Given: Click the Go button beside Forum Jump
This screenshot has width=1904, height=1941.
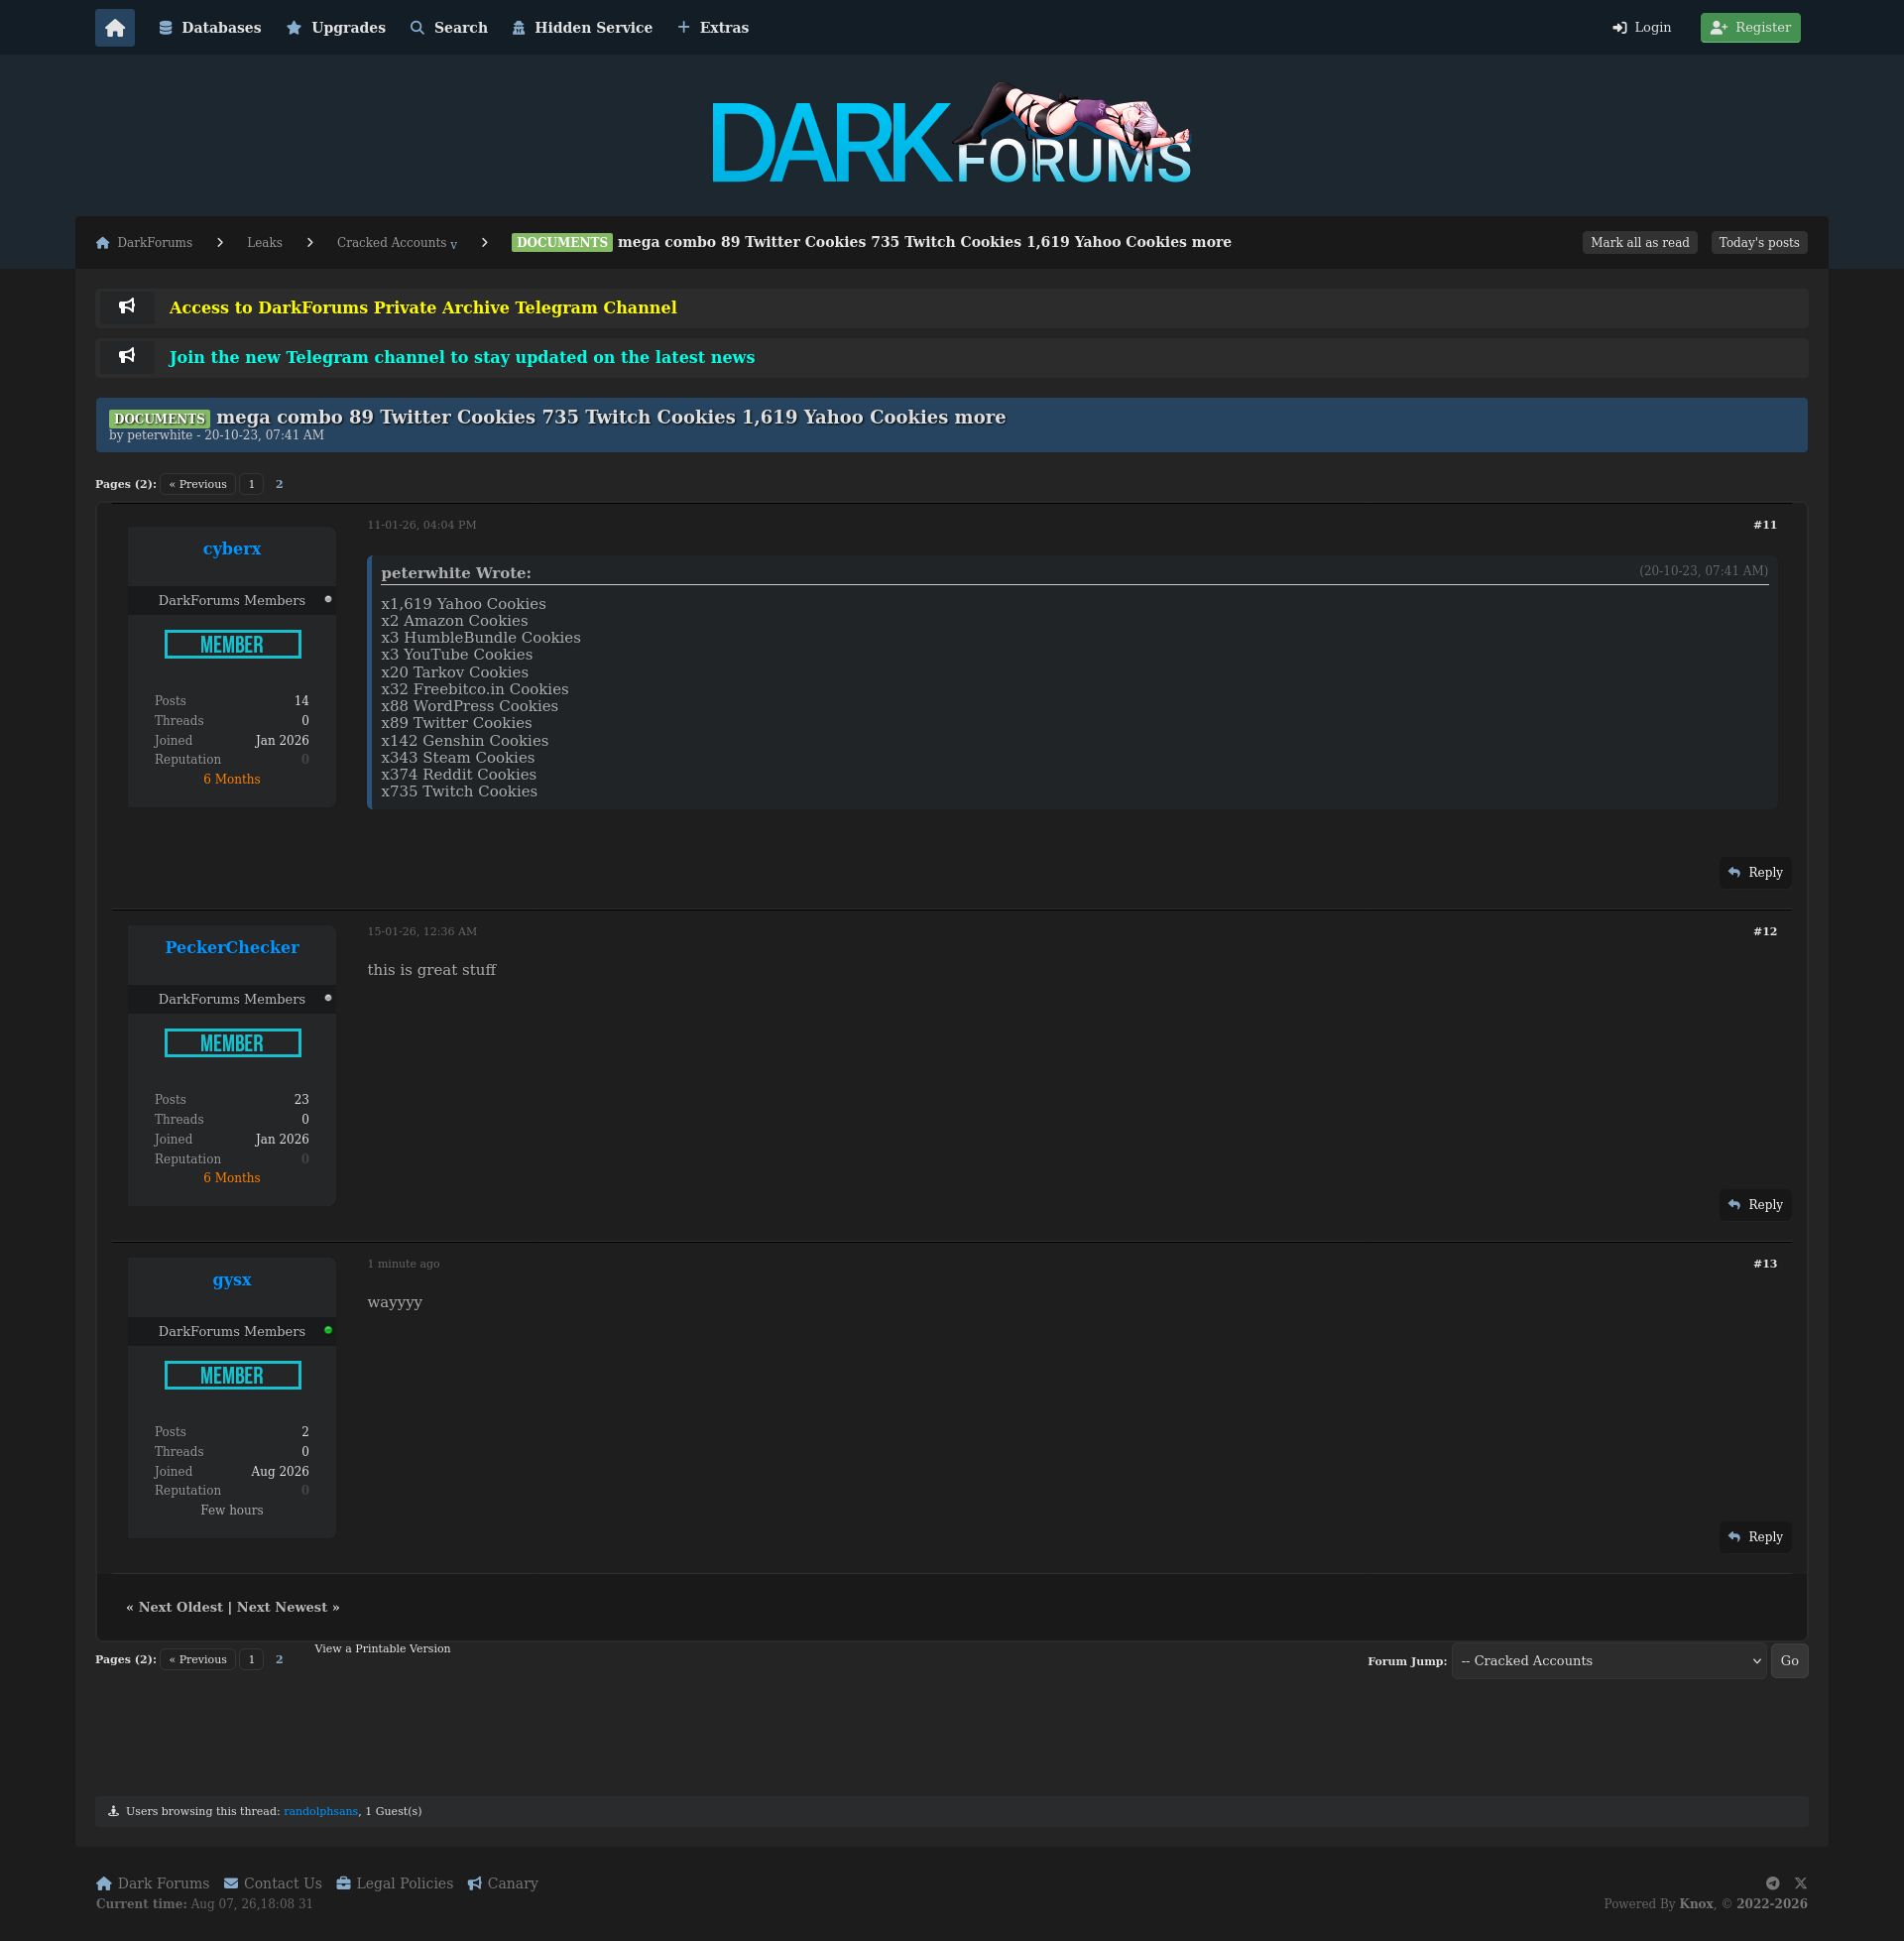Looking at the screenshot, I should tap(1789, 1661).
